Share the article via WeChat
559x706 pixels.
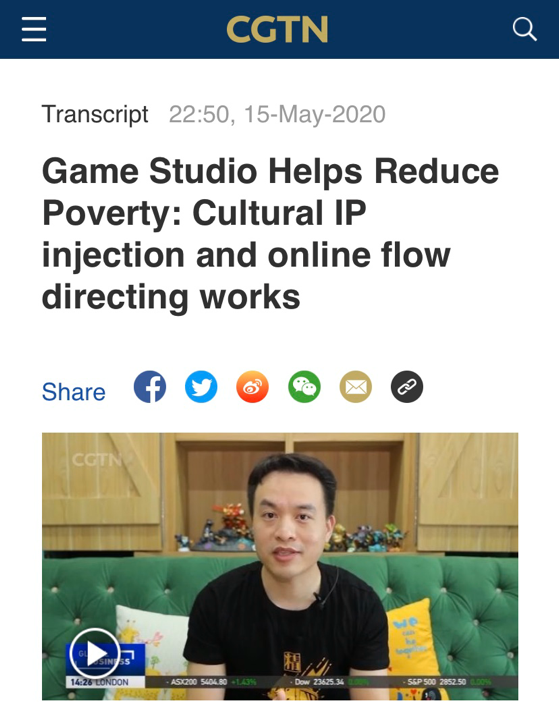click(x=304, y=386)
